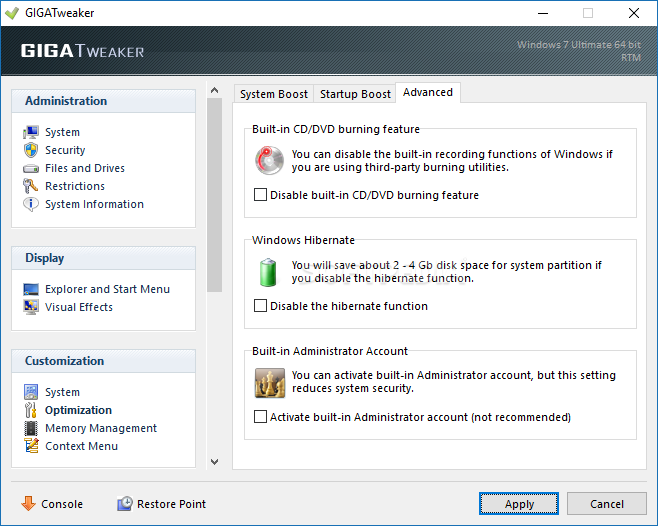Close the GIGATweaker window

pyautogui.click(x=634, y=13)
